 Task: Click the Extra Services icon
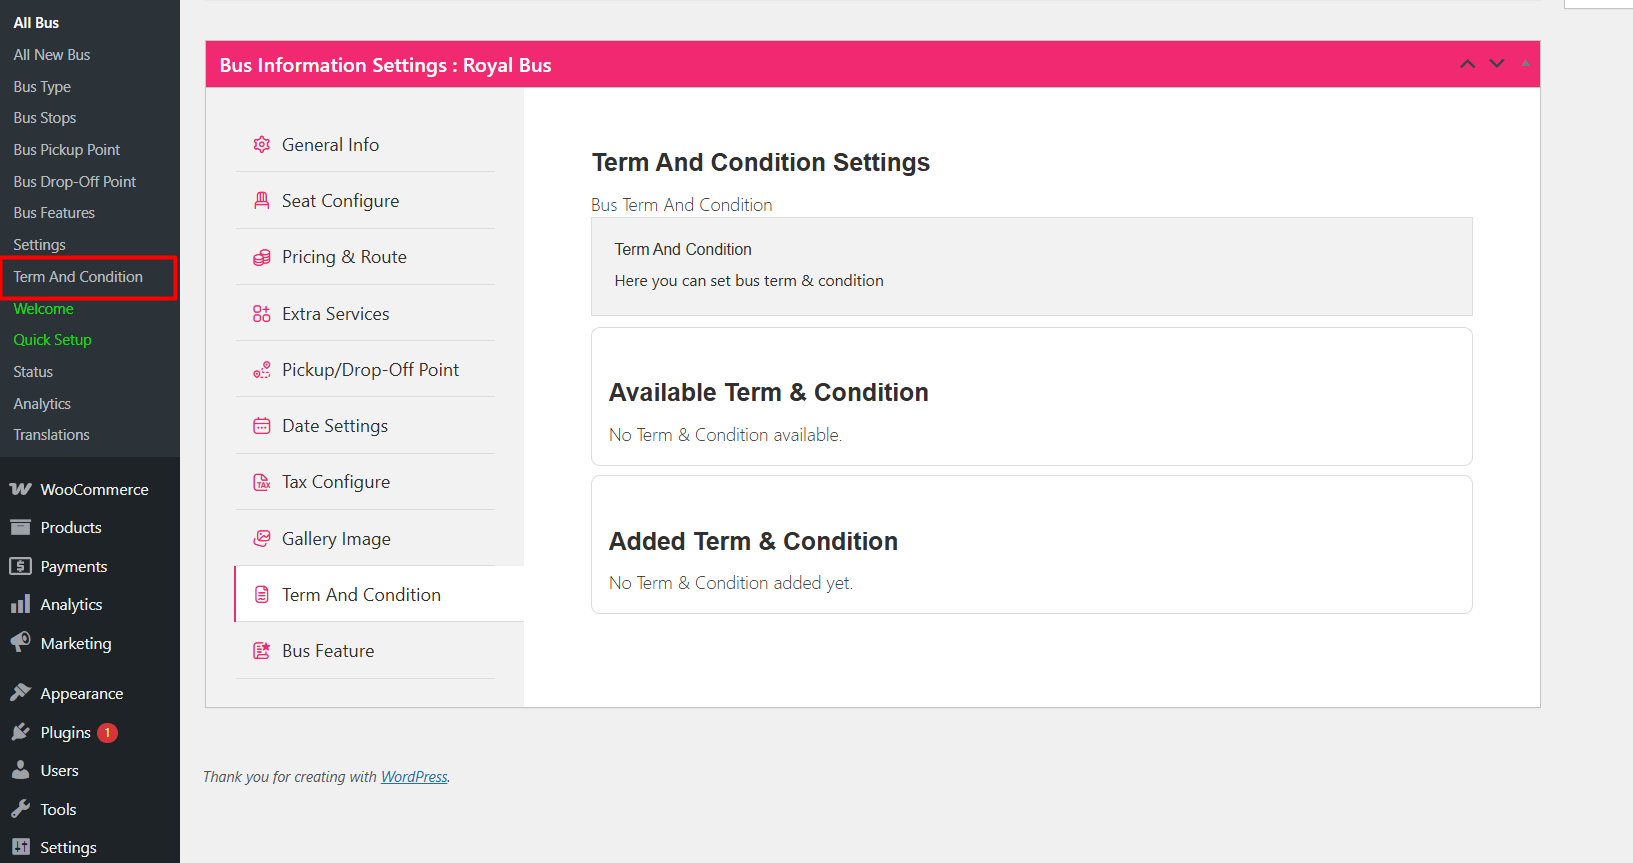pos(262,314)
